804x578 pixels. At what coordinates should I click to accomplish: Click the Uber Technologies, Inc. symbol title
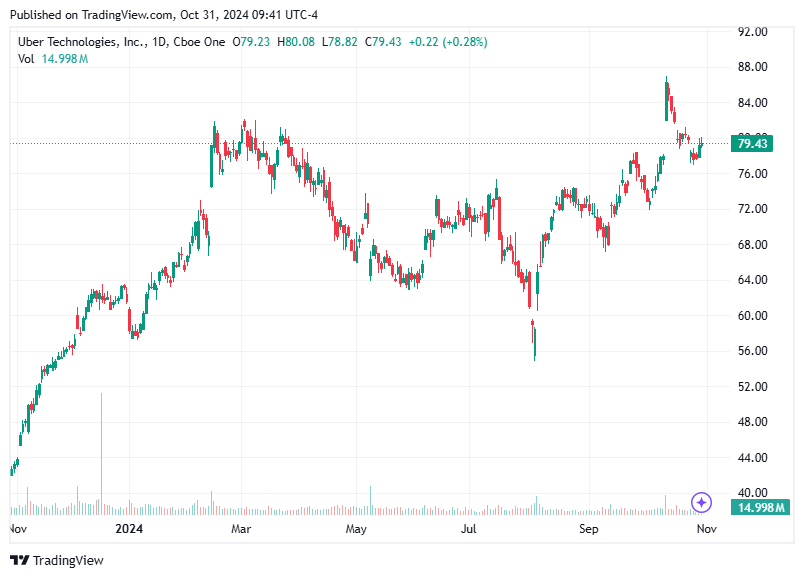tap(83, 42)
